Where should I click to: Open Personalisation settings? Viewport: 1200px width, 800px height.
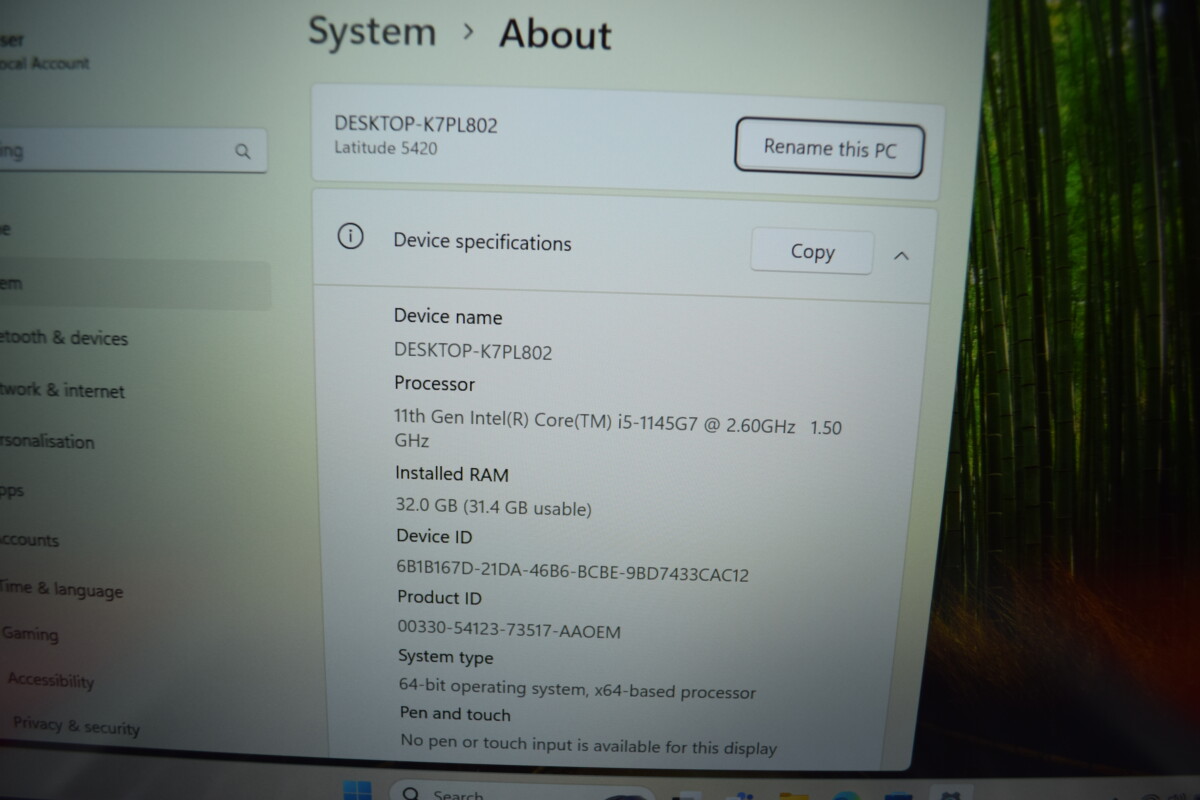click(x=47, y=441)
